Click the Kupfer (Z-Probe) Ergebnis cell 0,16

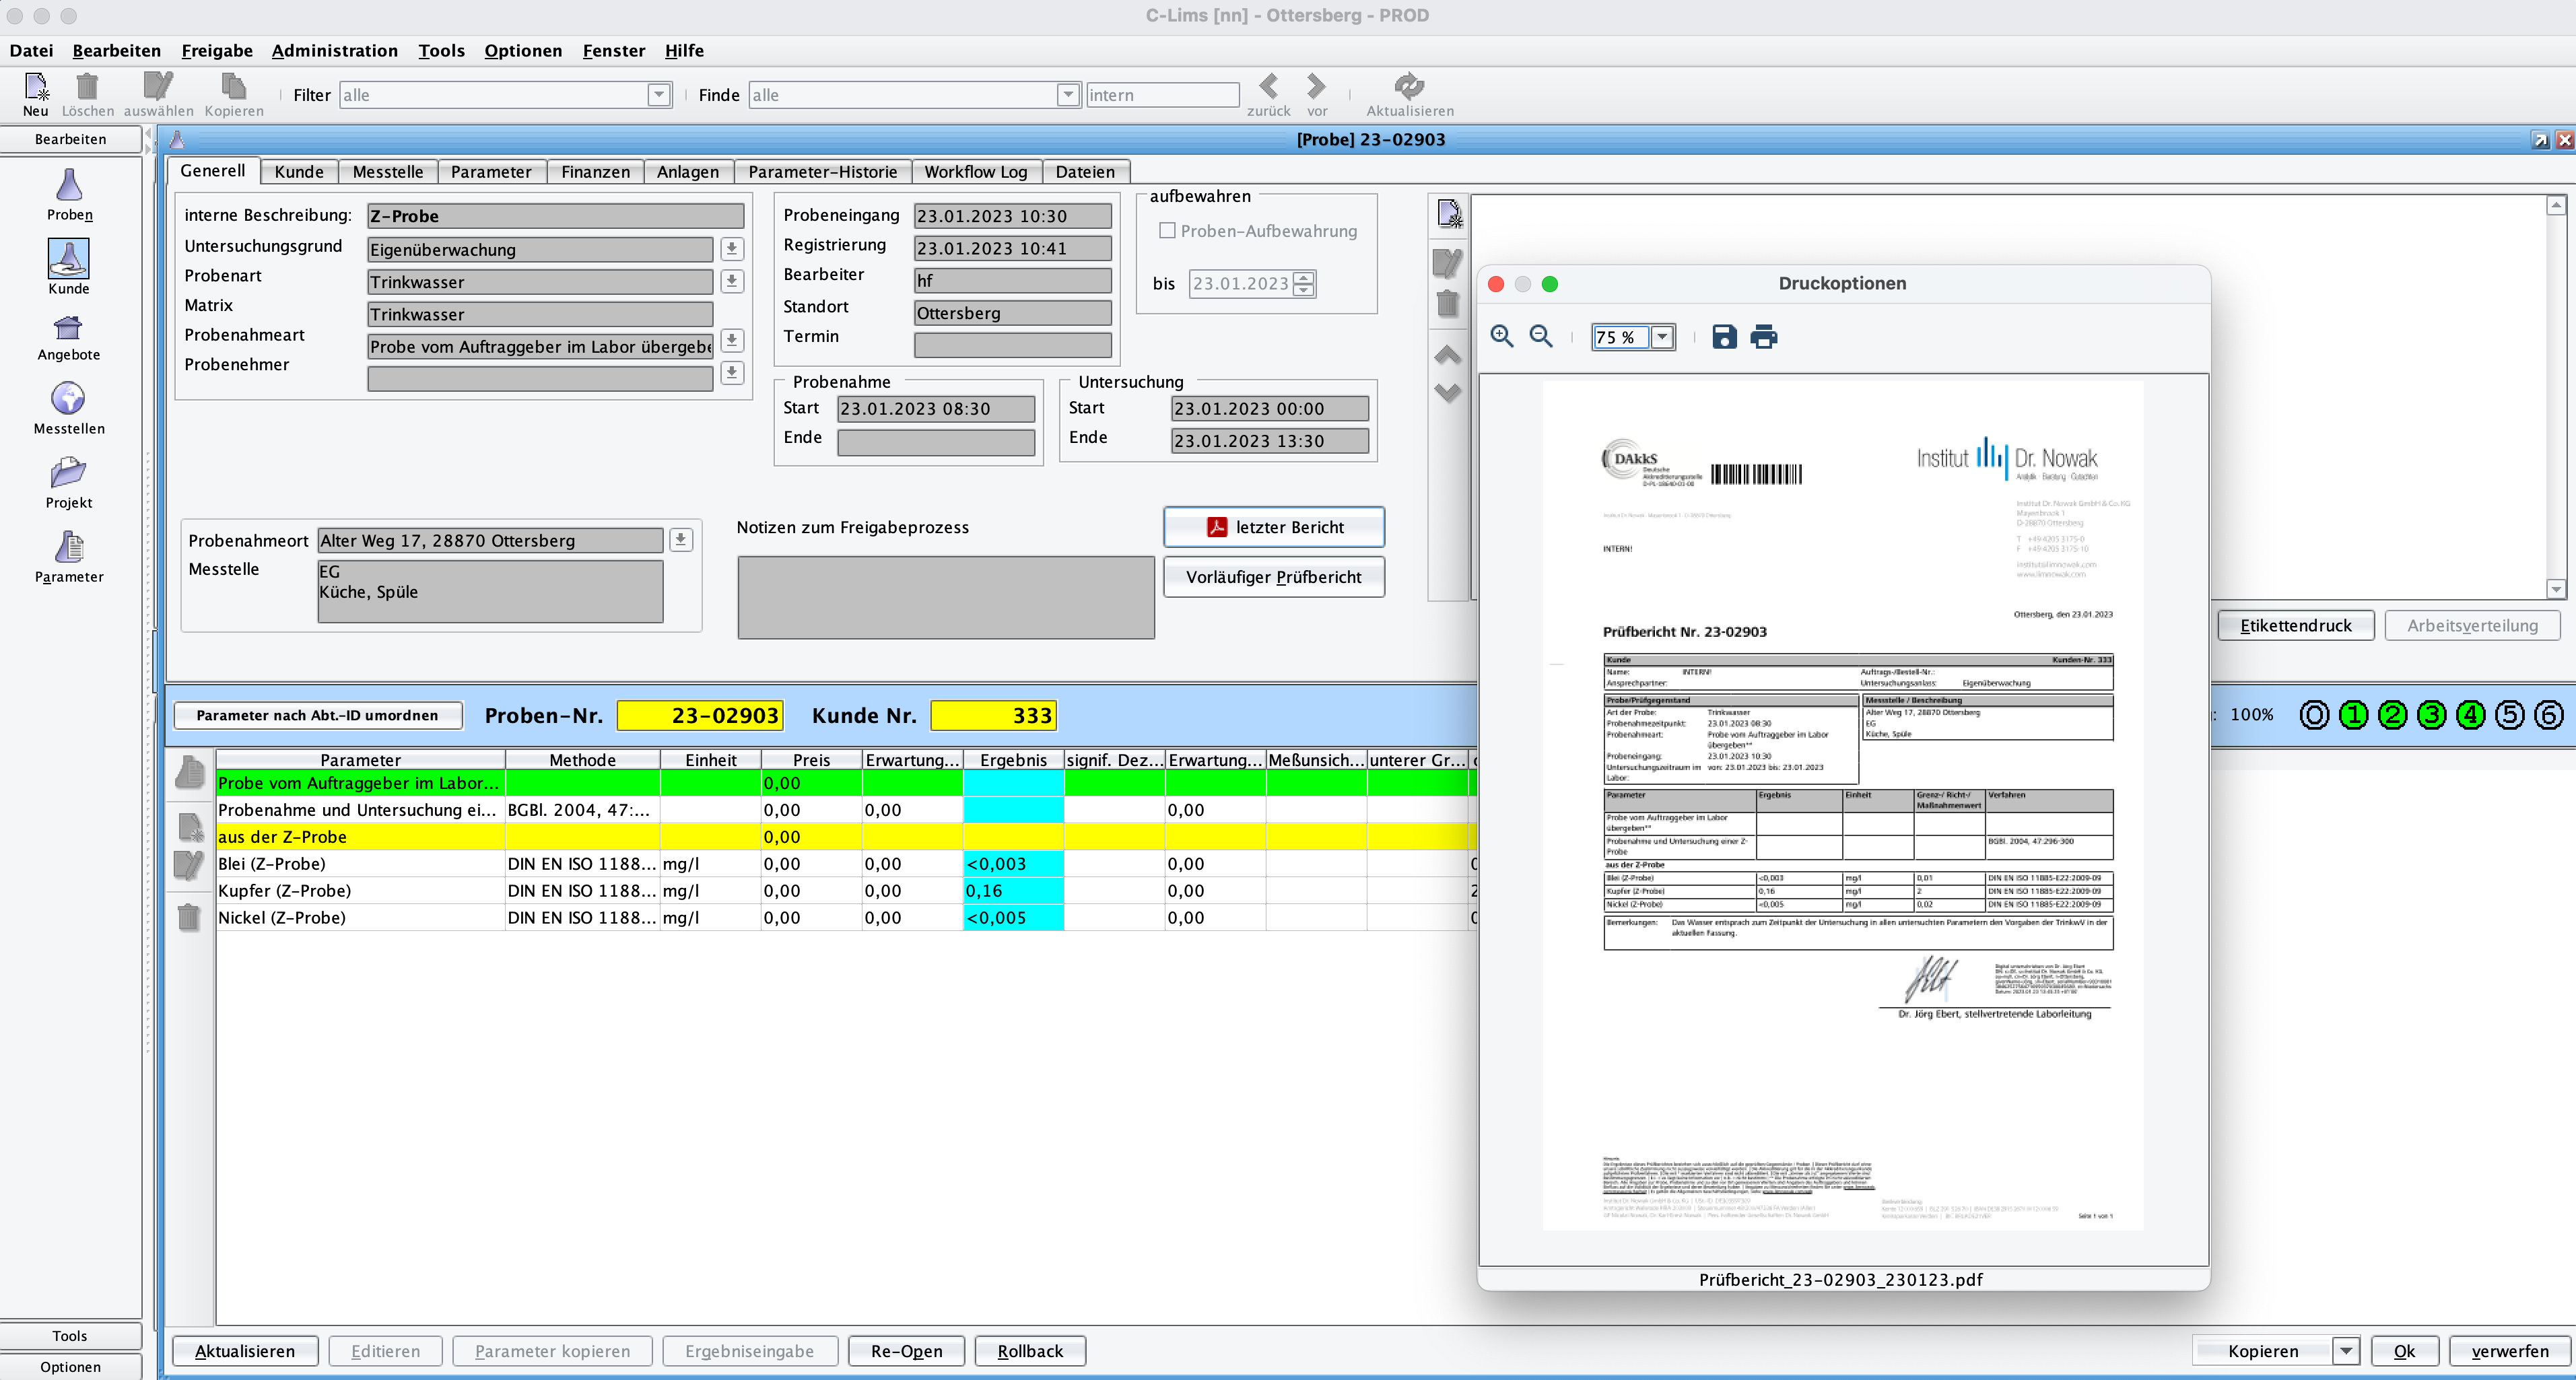pyautogui.click(x=1013, y=891)
